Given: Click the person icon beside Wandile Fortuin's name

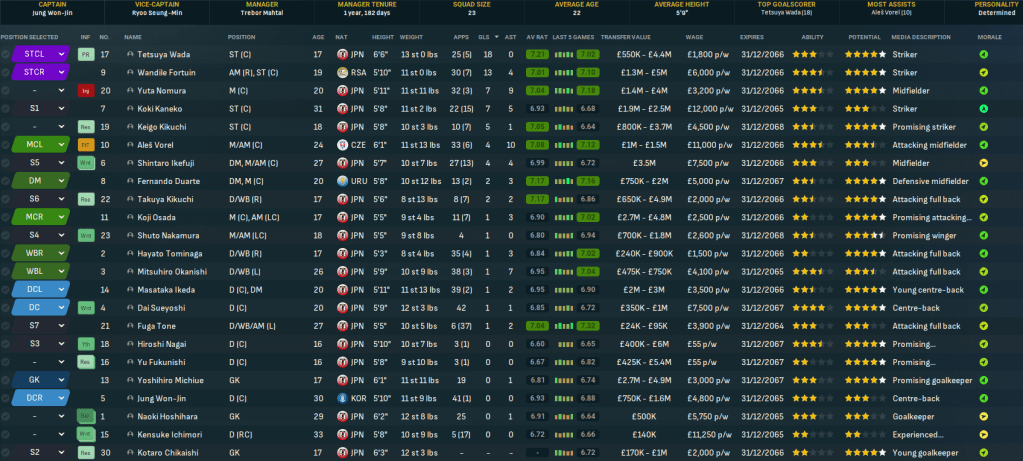Looking at the screenshot, I should pyautogui.click(x=130, y=72).
